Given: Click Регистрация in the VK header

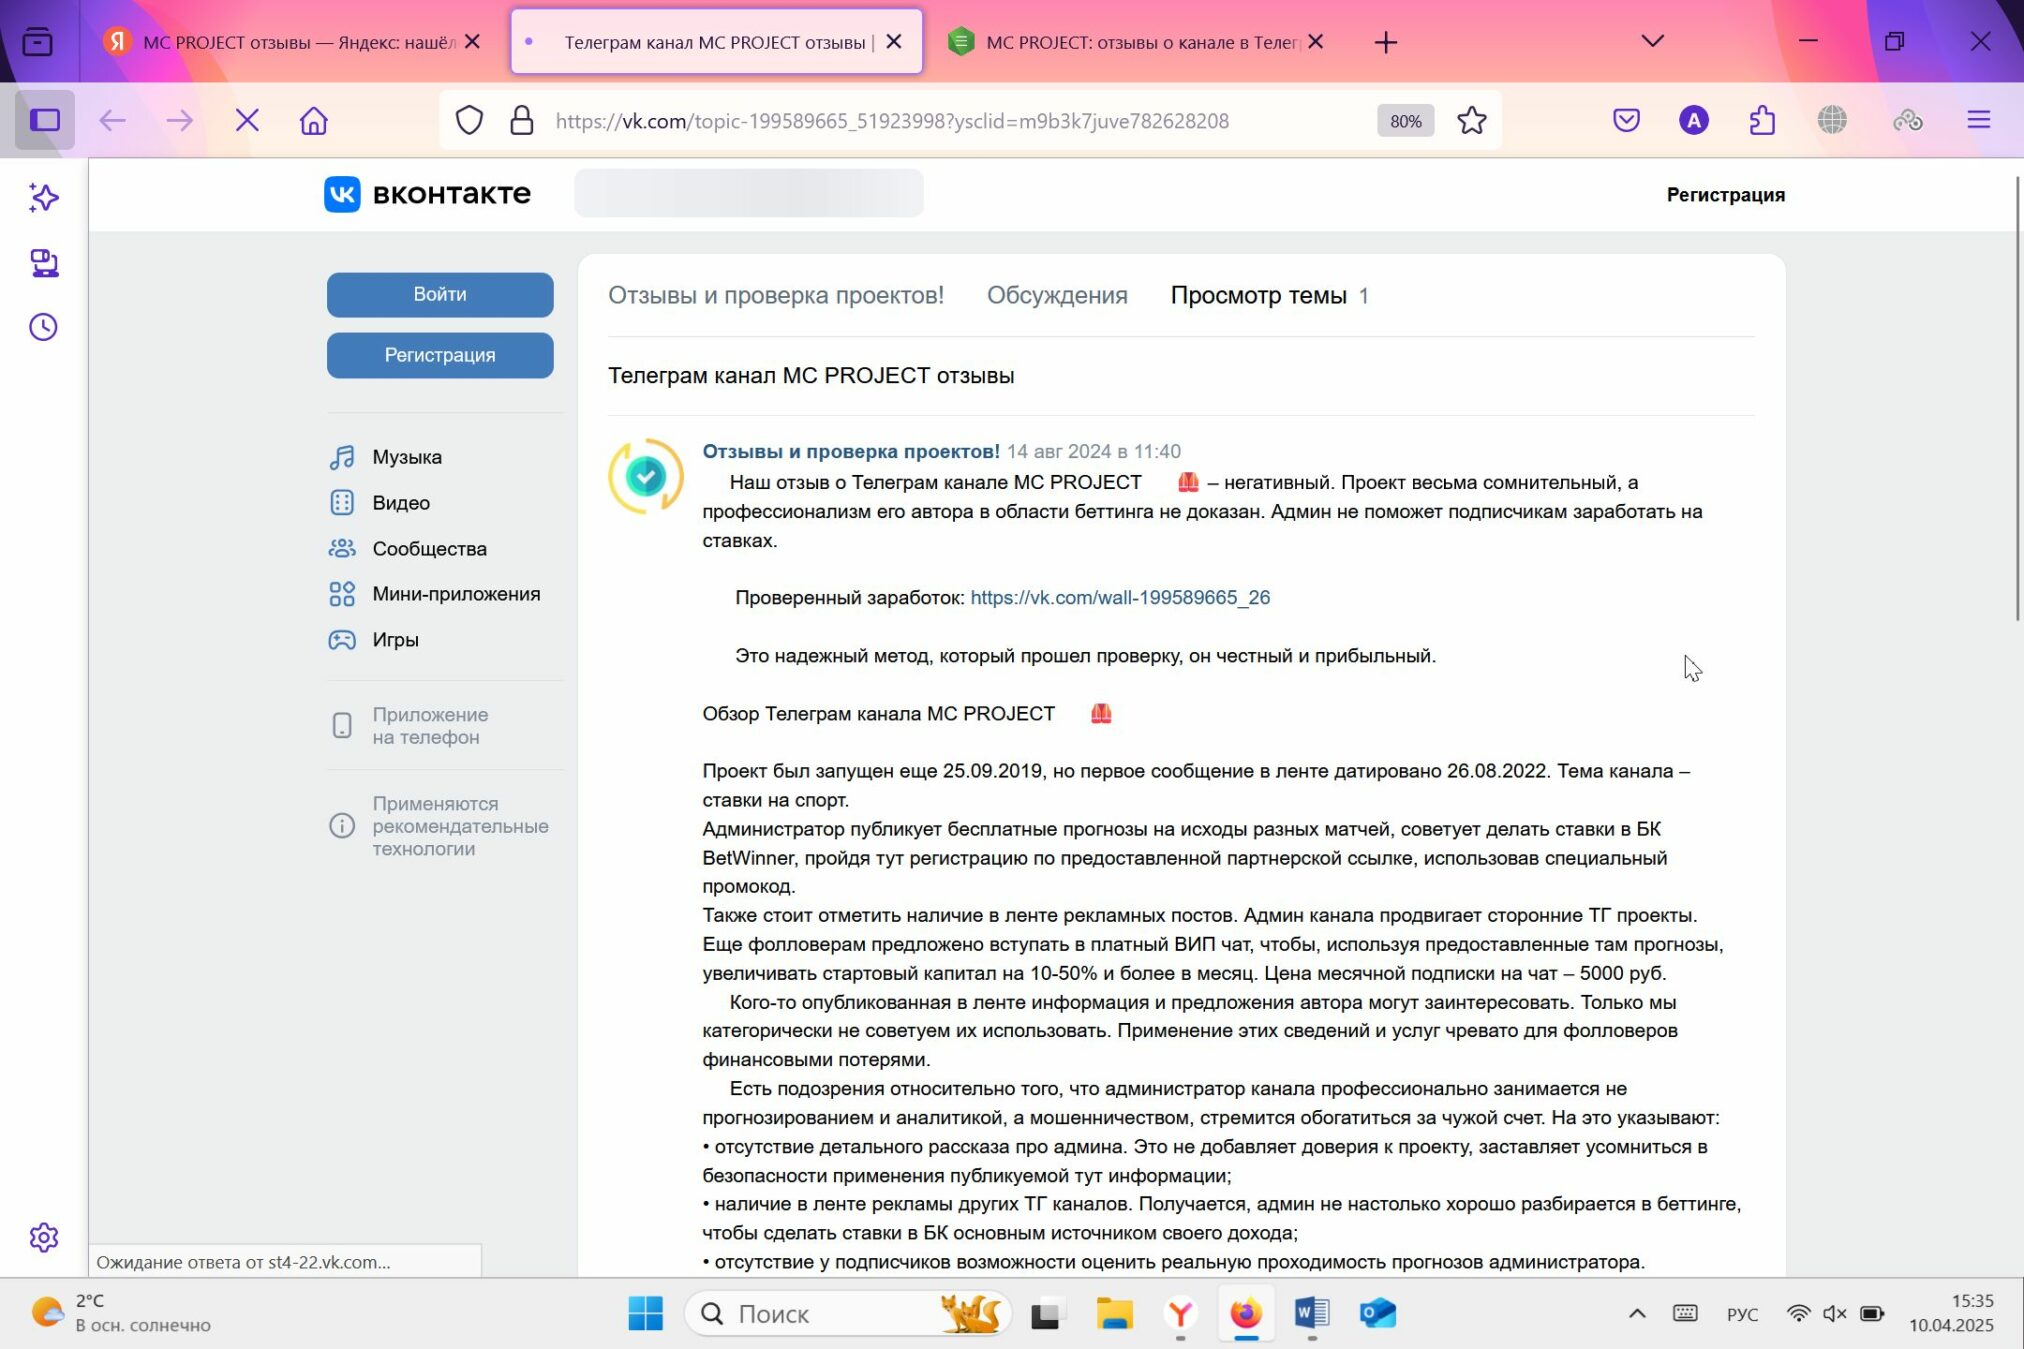Looking at the screenshot, I should [1725, 195].
